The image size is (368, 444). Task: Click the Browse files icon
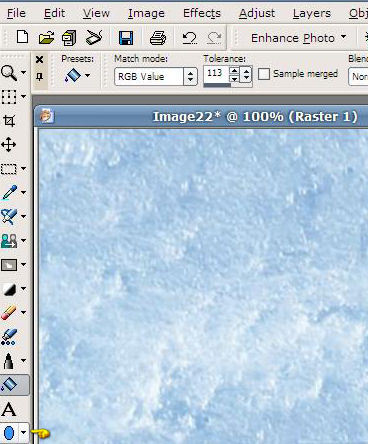pyautogui.click(x=69, y=38)
